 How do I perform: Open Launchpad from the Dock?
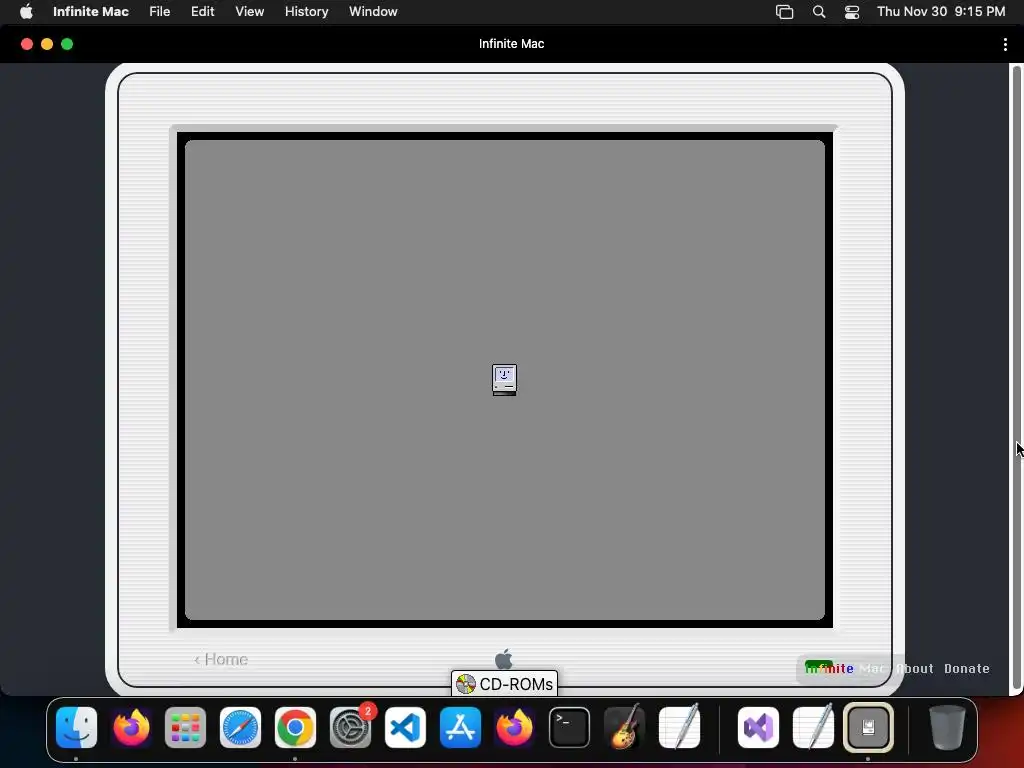(185, 727)
